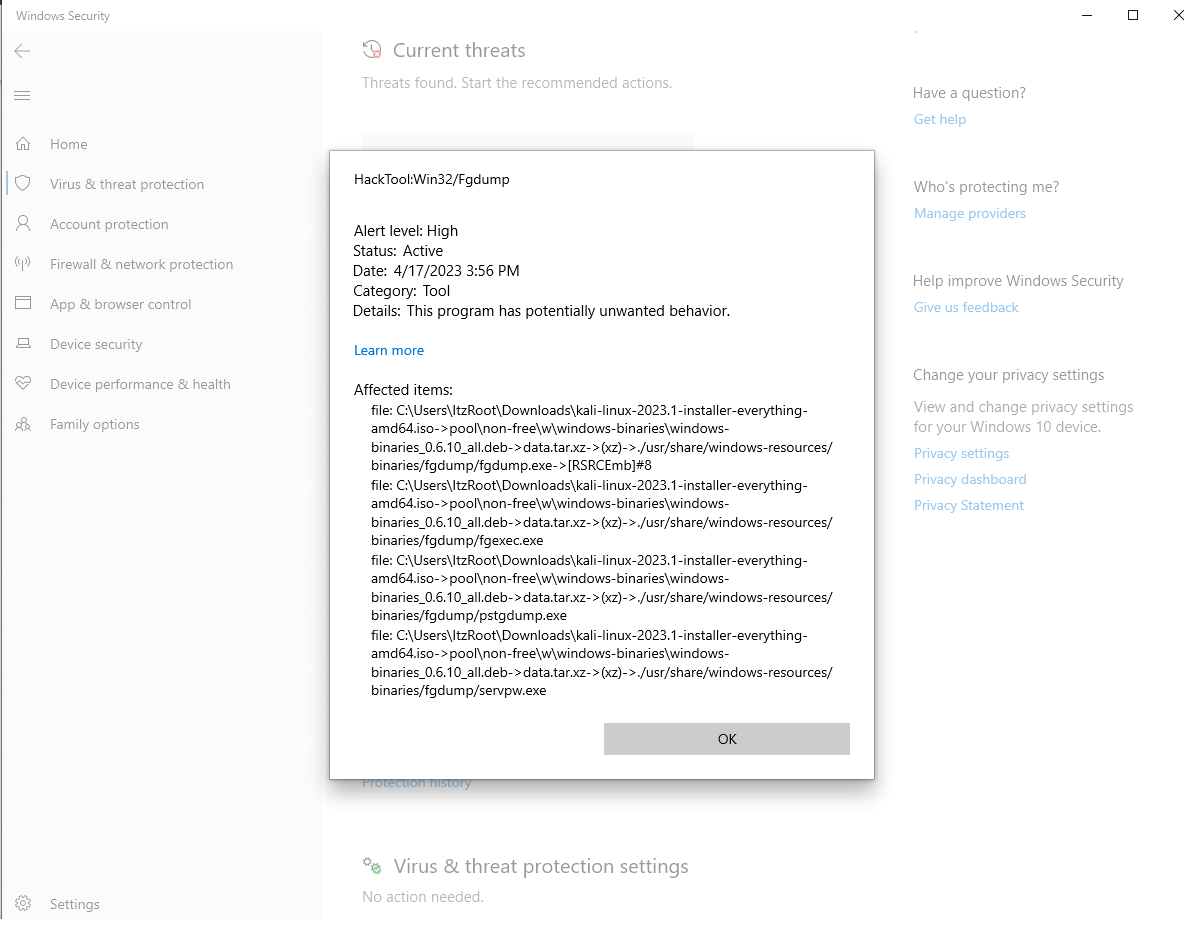Open the Get help link

(x=940, y=119)
